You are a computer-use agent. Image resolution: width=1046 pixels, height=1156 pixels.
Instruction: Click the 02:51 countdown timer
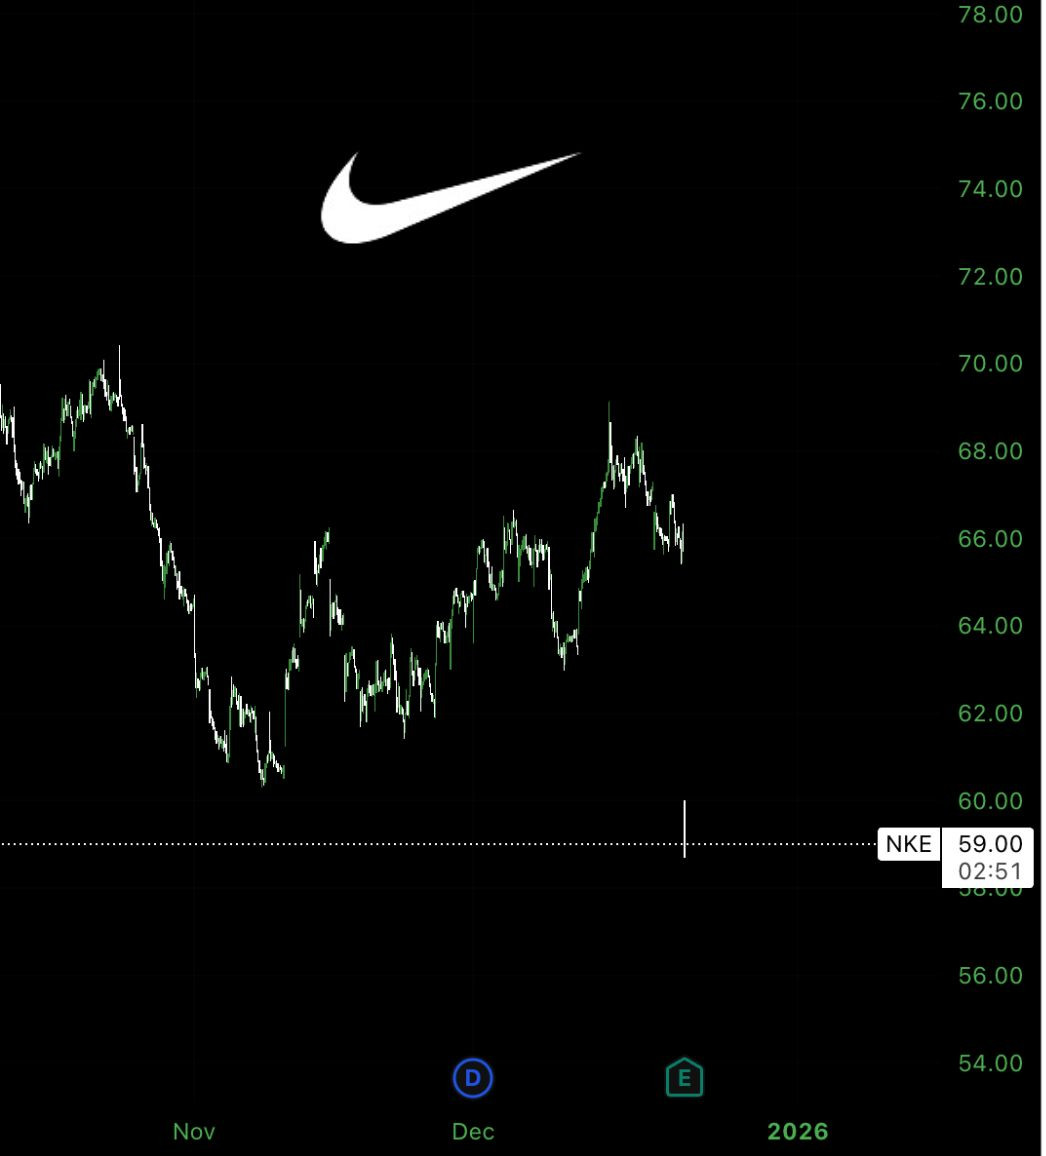(x=989, y=871)
